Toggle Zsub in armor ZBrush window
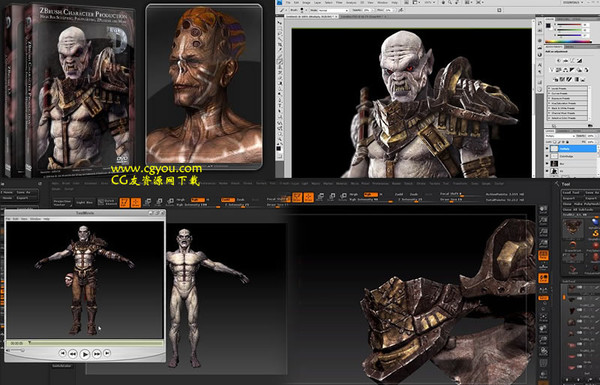600x385 pixels. click(x=414, y=194)
